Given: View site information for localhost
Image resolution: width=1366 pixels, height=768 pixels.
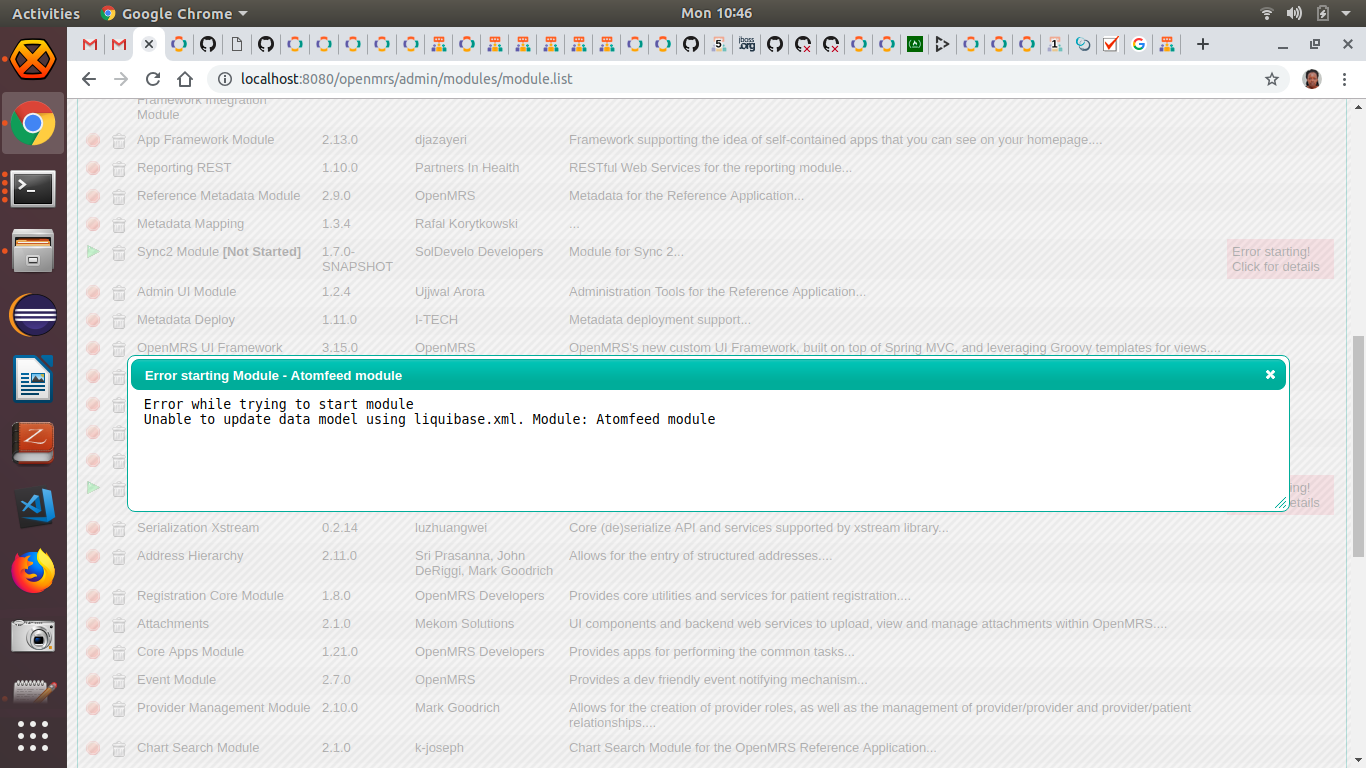Looking at the screenshot, I should (224, 79).
